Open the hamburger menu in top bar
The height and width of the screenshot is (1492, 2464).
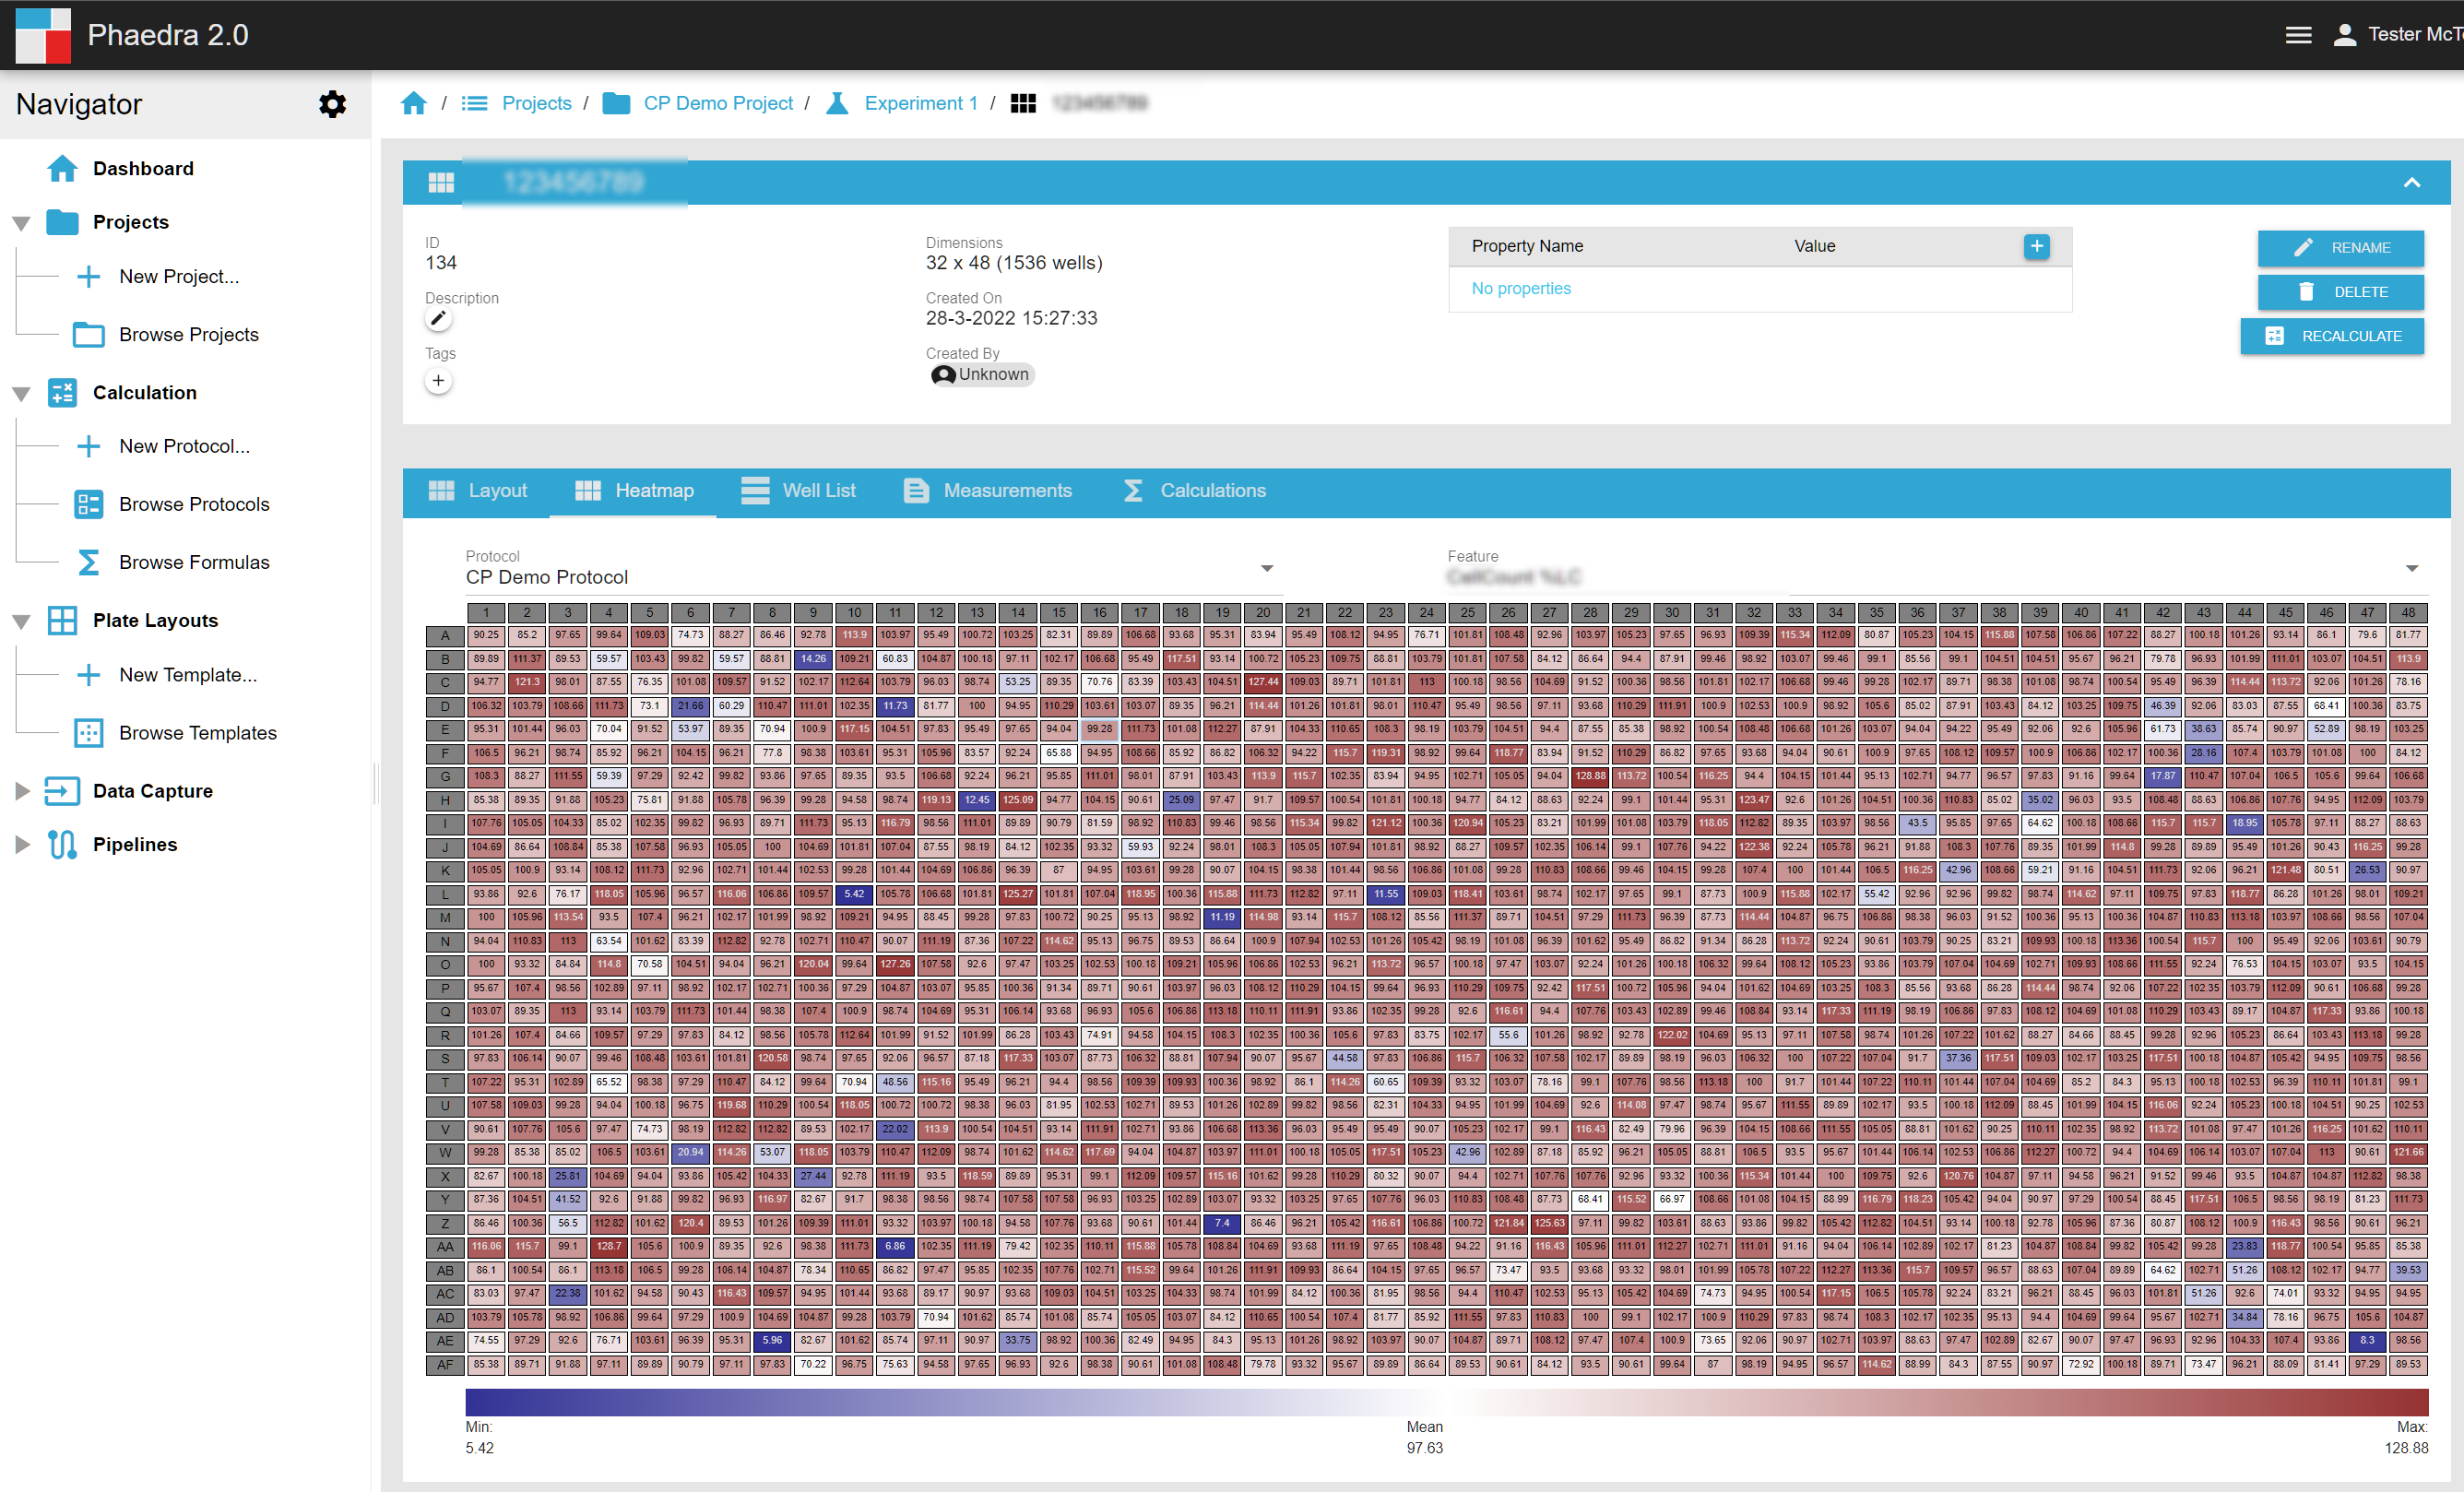[2298, 35]
